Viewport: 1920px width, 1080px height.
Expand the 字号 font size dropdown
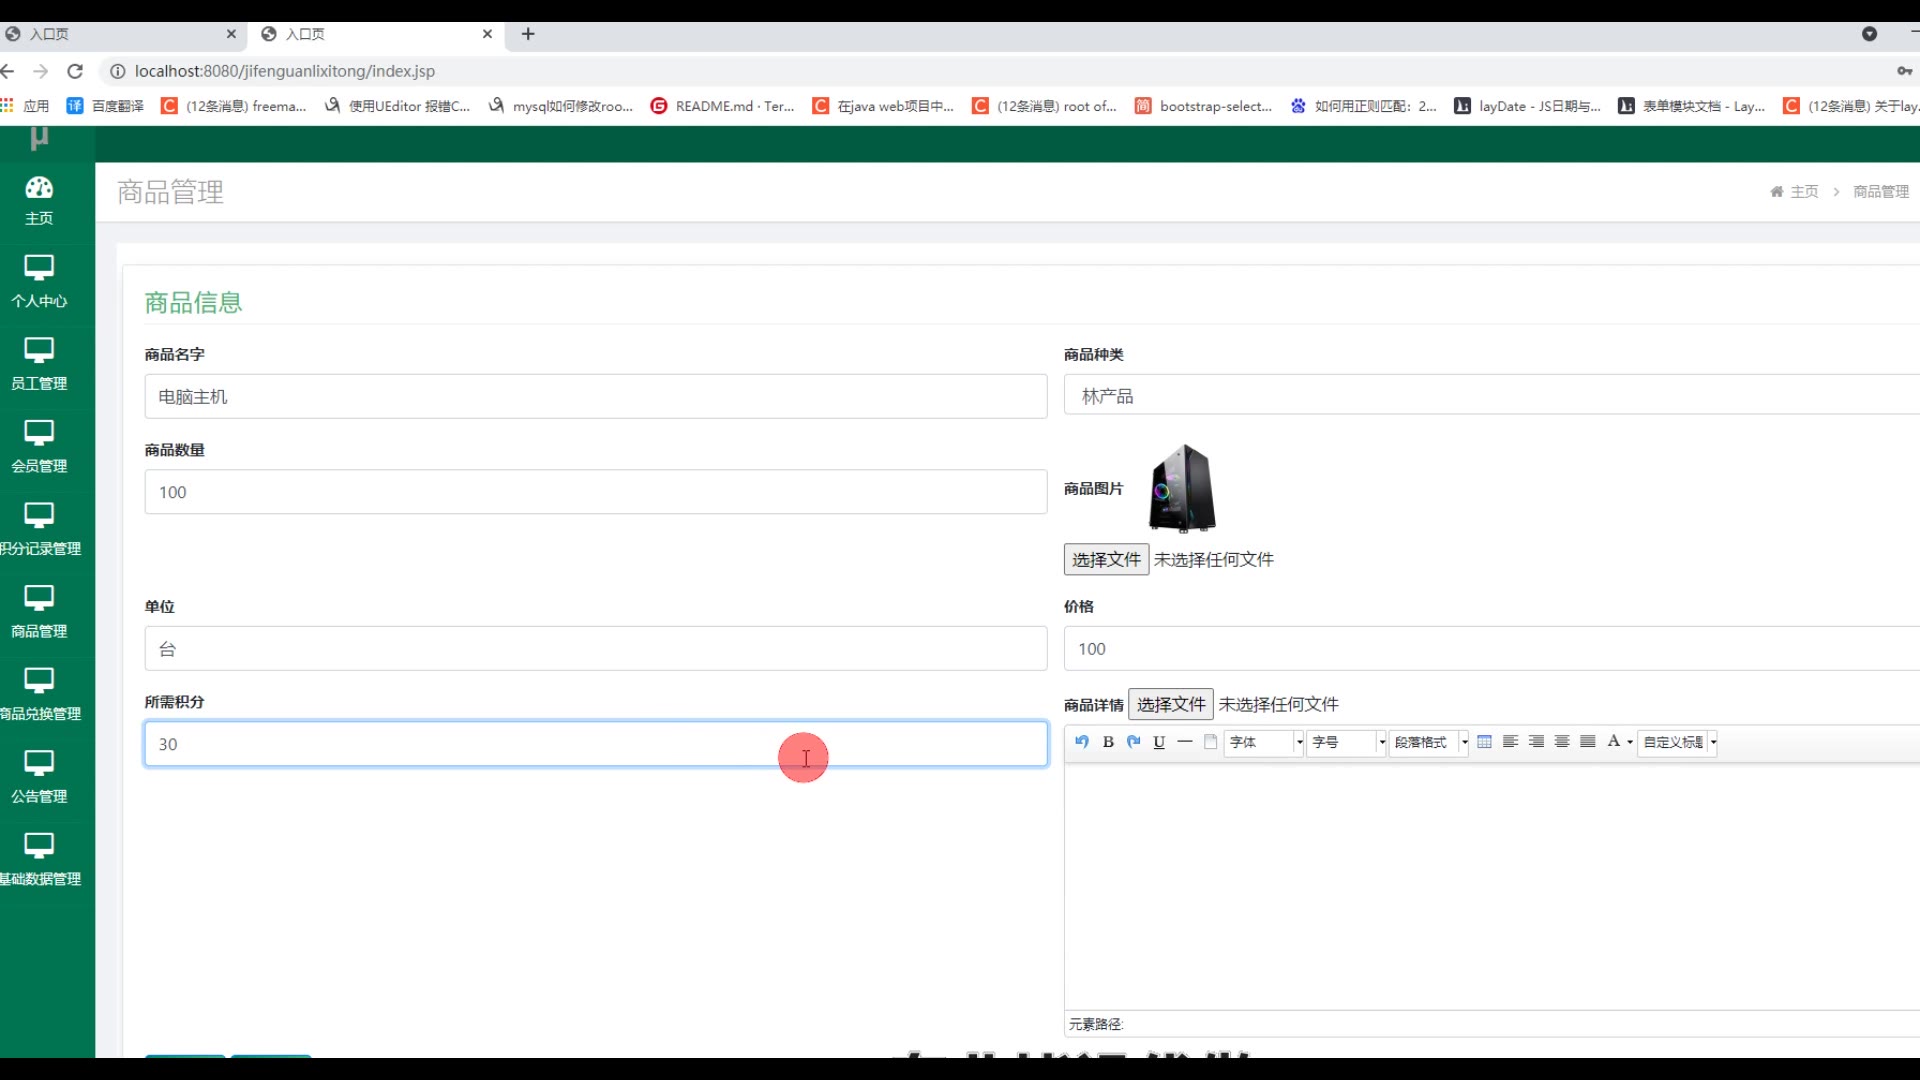pos(1381,742)
